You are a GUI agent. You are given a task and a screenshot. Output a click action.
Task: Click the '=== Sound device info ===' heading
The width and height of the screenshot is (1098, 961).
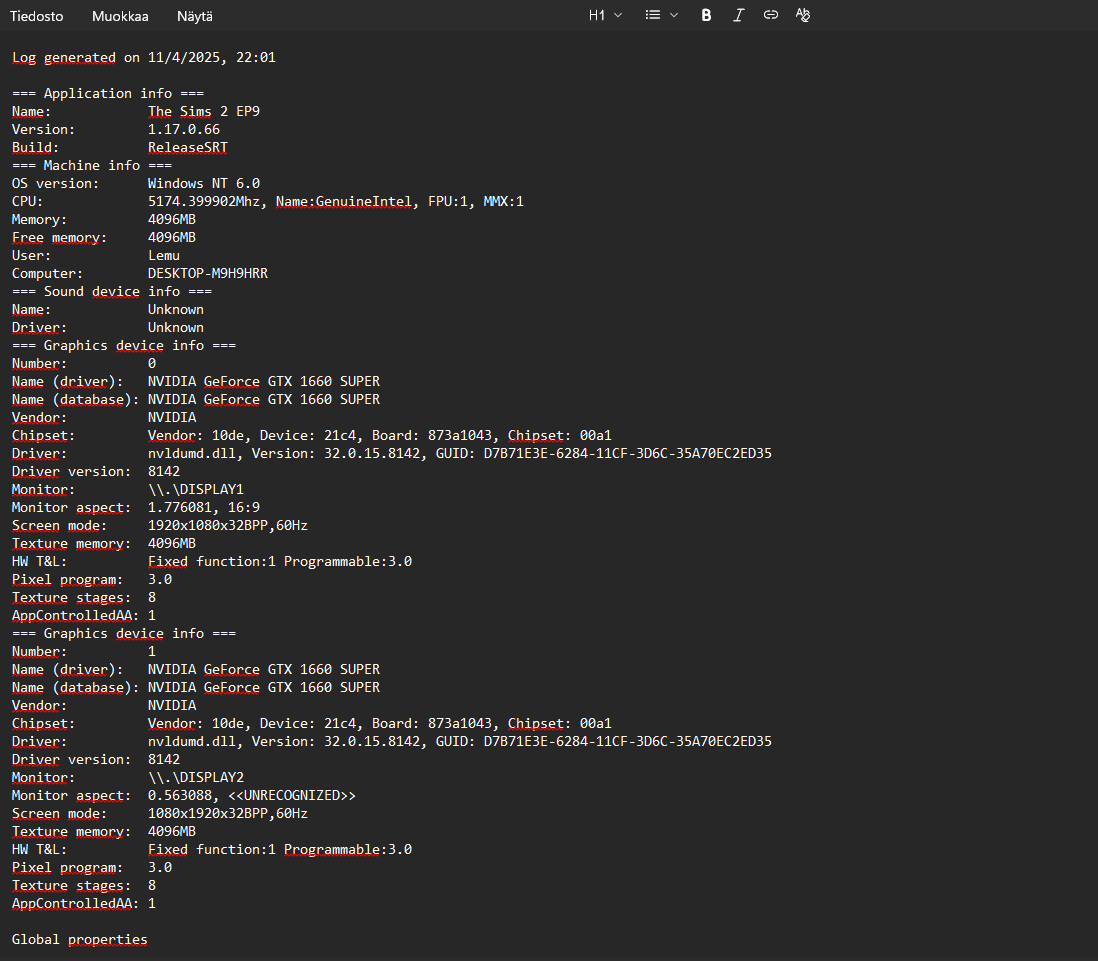(x=112, y=291)
